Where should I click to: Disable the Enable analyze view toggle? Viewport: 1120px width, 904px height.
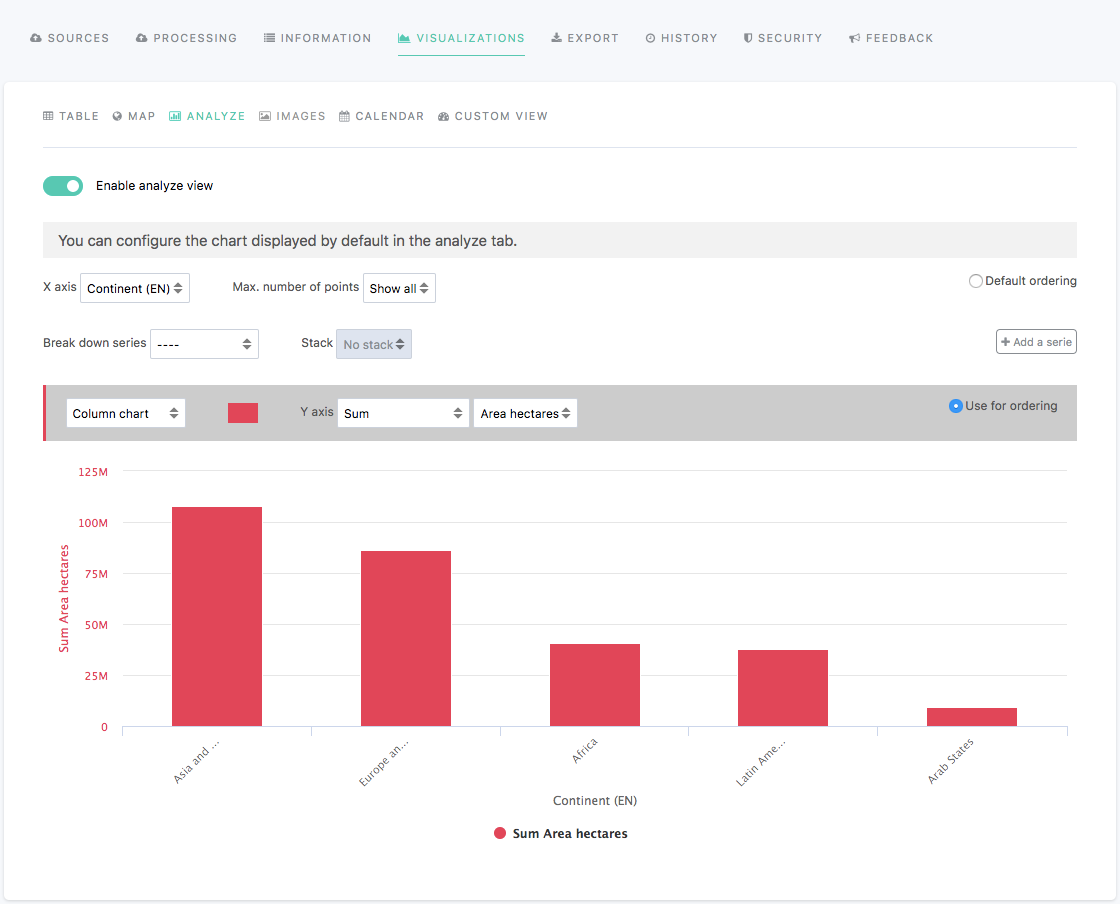tap(63, 186)
